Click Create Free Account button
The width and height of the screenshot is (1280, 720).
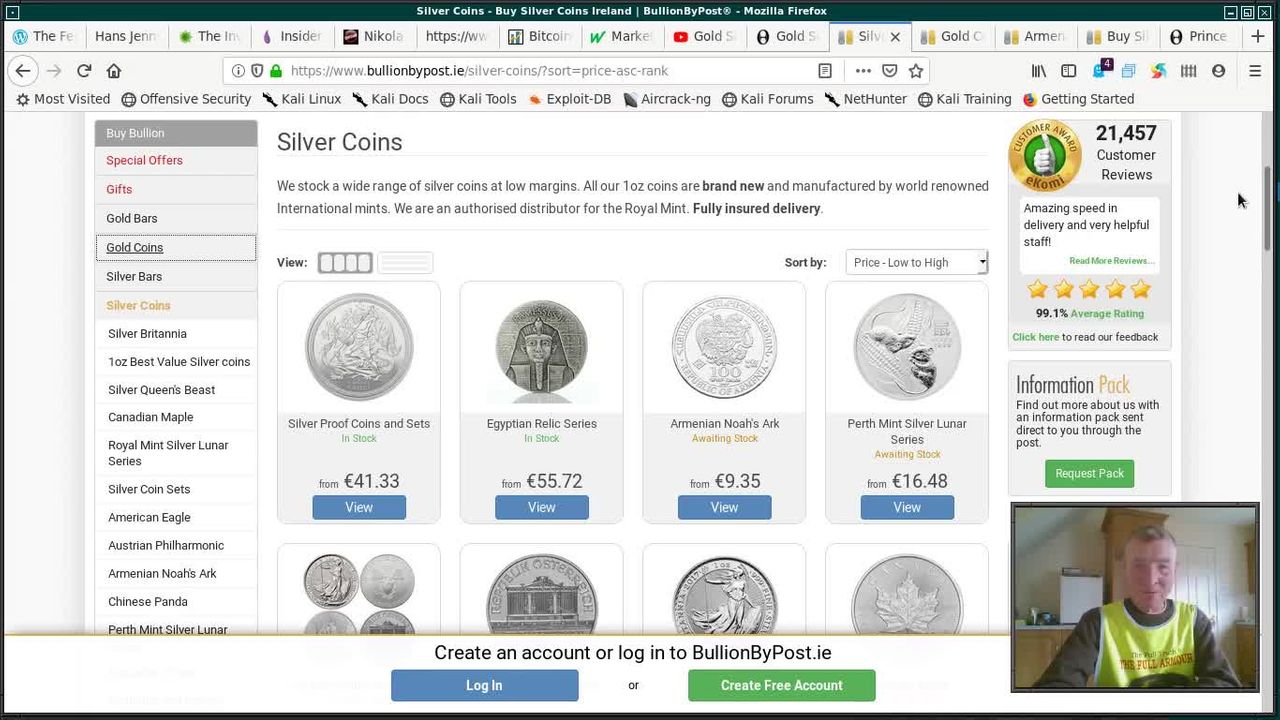click(x=781, y=685)
